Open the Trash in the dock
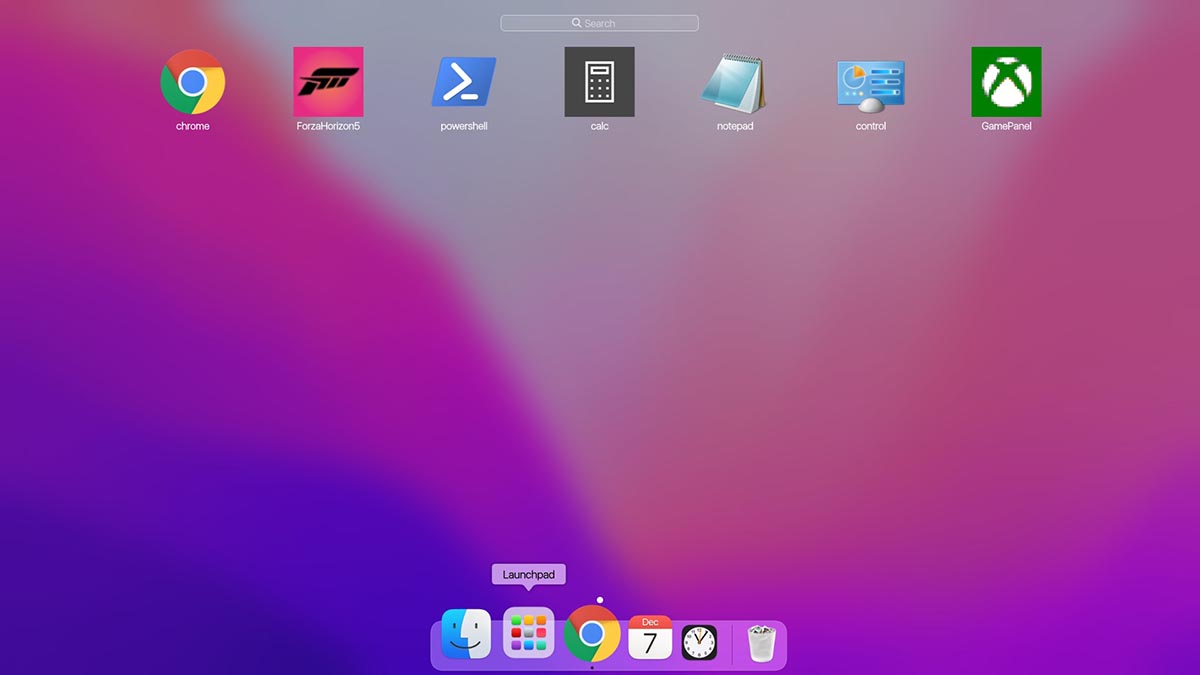This screenshot has height=675, width=1200. click(x=762, y=642)
